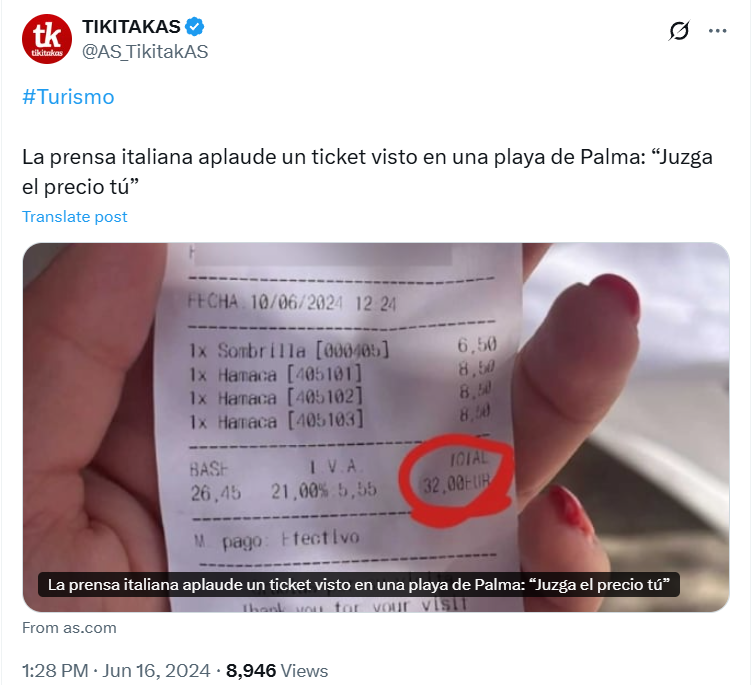Click the #Turismo hashtag

pyautogui.click(x=68, y=97)
